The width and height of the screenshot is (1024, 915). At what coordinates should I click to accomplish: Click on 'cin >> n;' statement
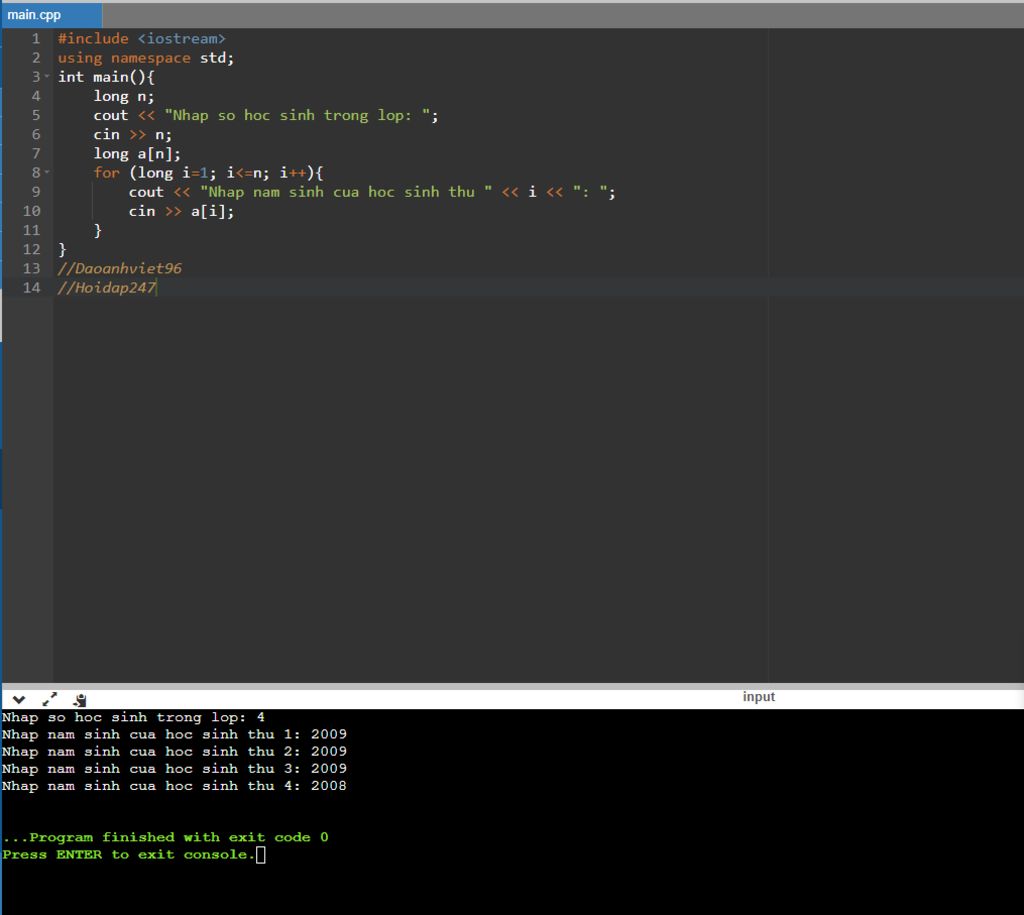tap(133, 135)
